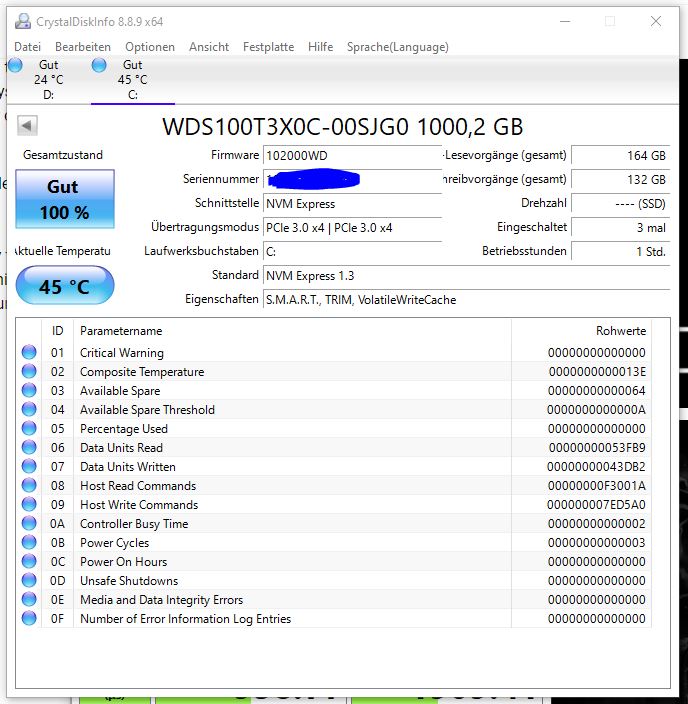Click the Controller Busy Time parameter name
This screenshot has height=704, width=688.
point(134,524)
